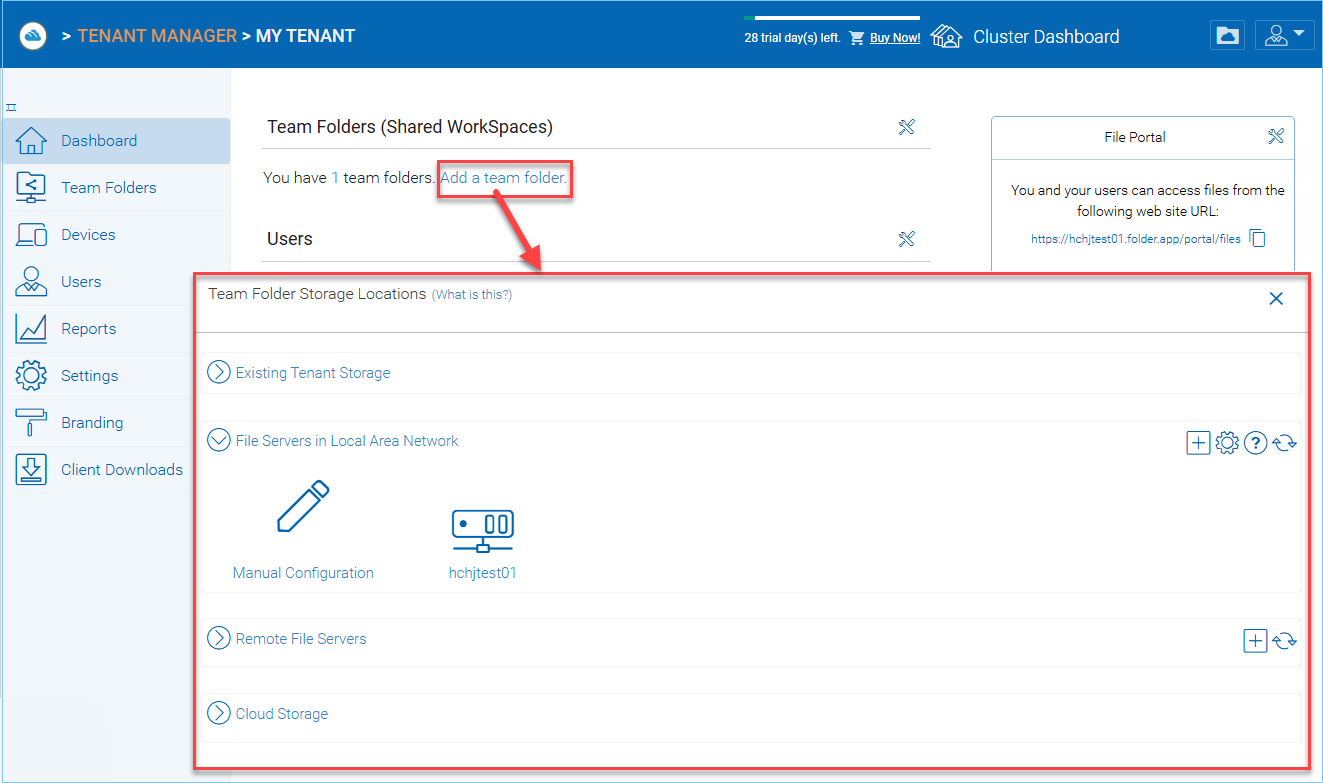Expand the Cloud Storage section

tap(219, 713)
